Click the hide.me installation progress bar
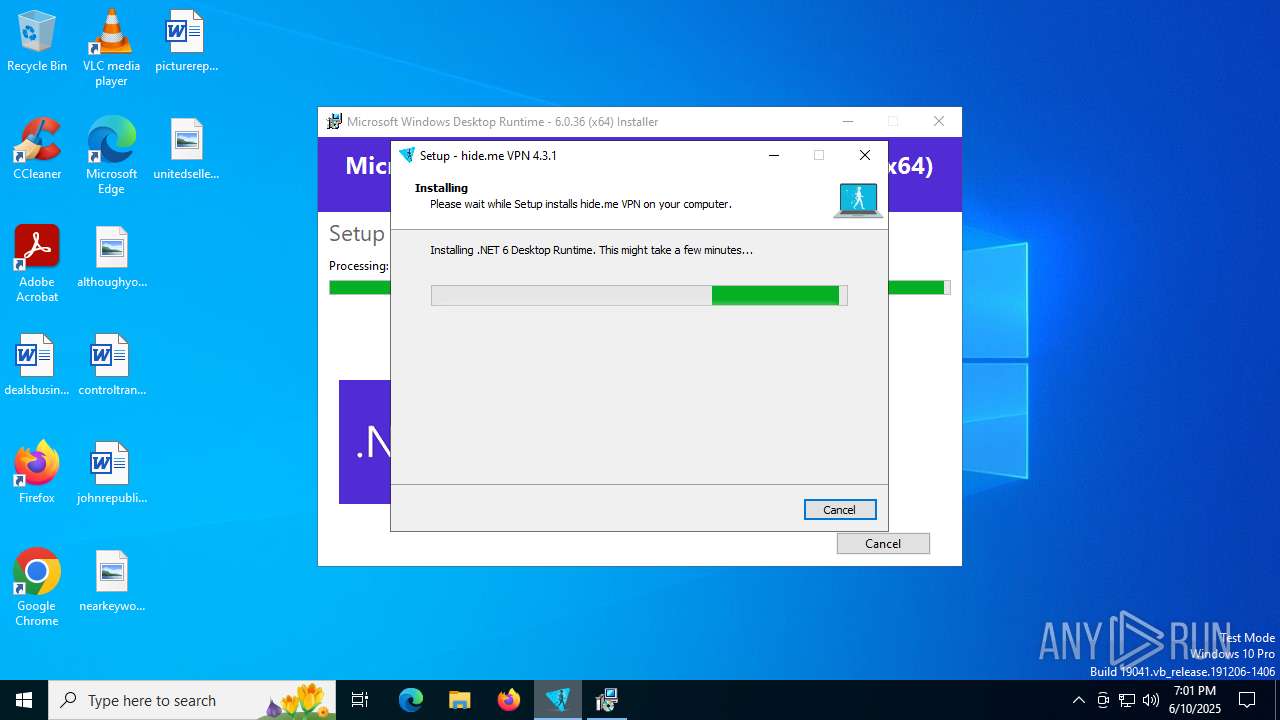This screenshot has height=720, width=1280. 639,295
